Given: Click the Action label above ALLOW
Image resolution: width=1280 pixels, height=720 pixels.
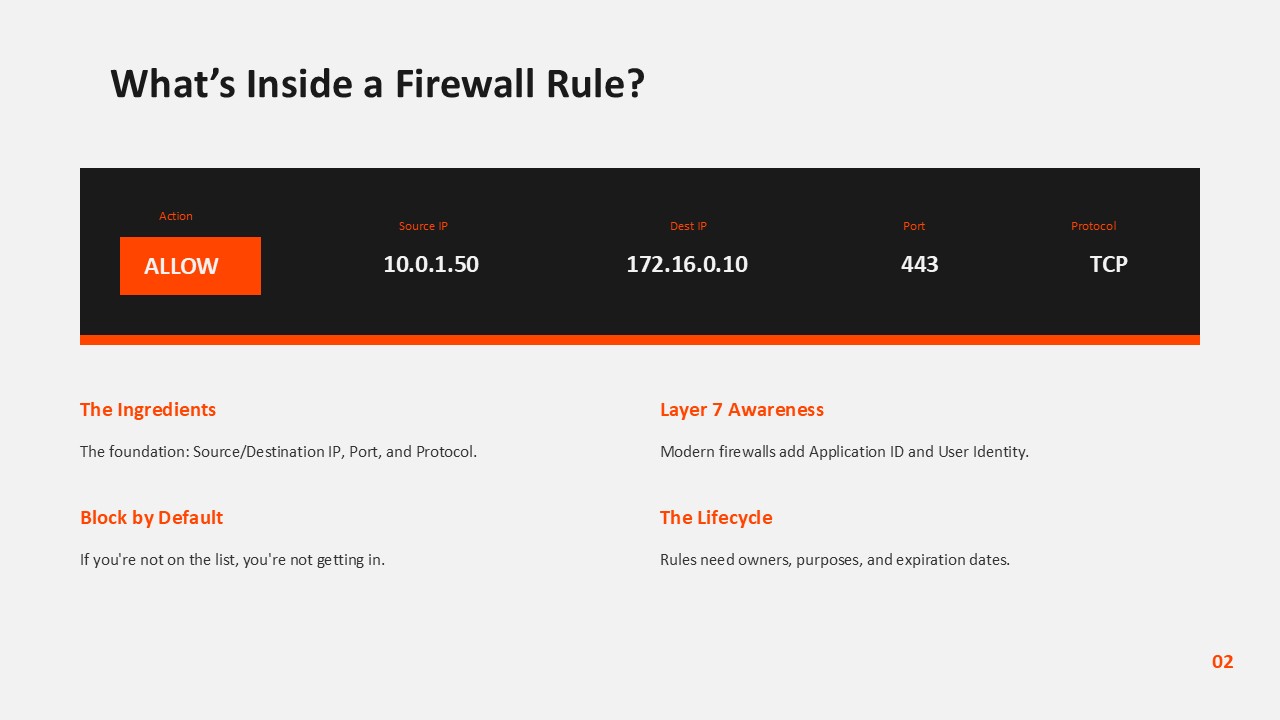Looking at the screenshot, I should 176,216.
